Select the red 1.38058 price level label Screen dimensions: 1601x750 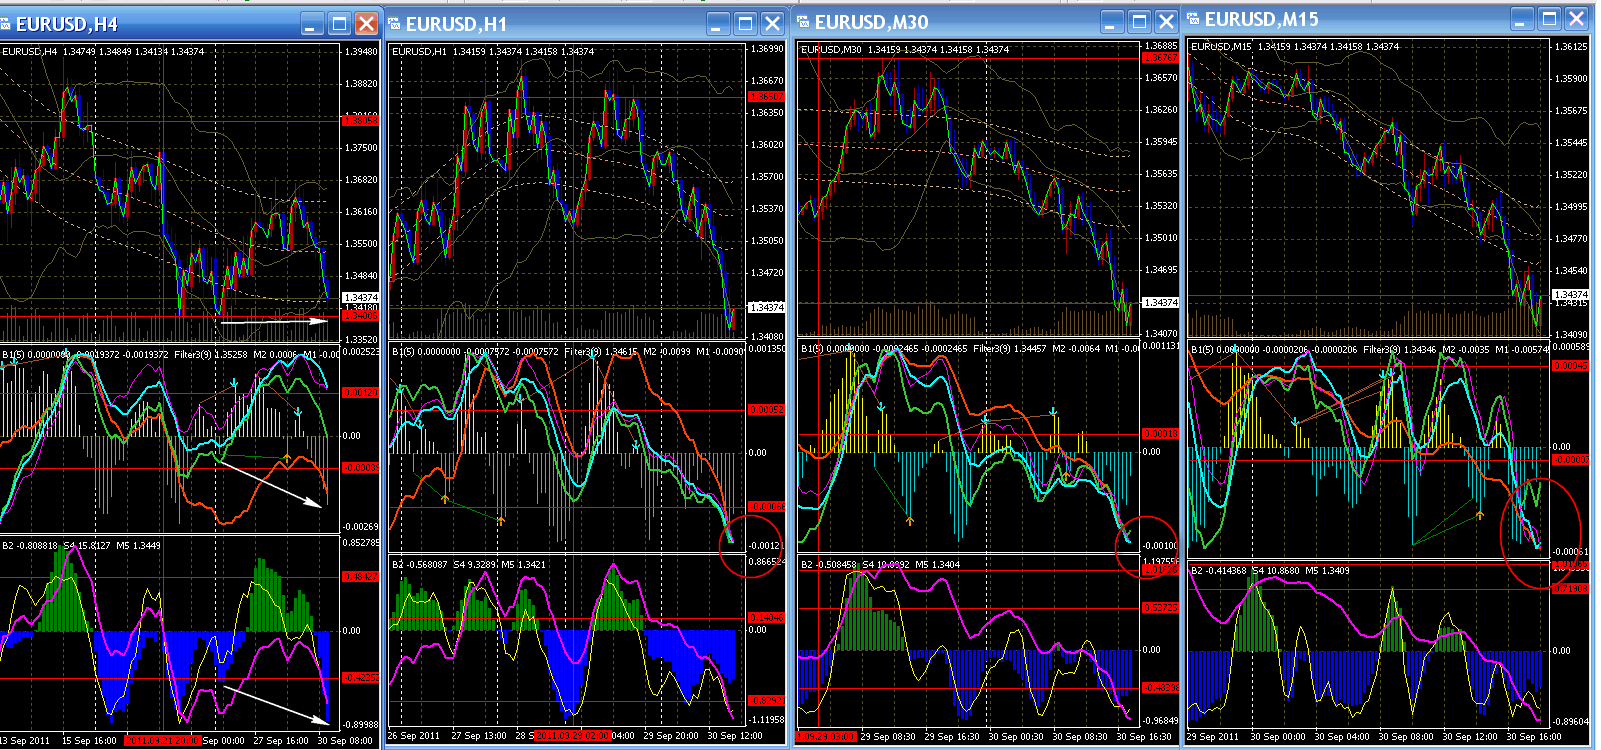pyautogui.click(x=360, y=120)
